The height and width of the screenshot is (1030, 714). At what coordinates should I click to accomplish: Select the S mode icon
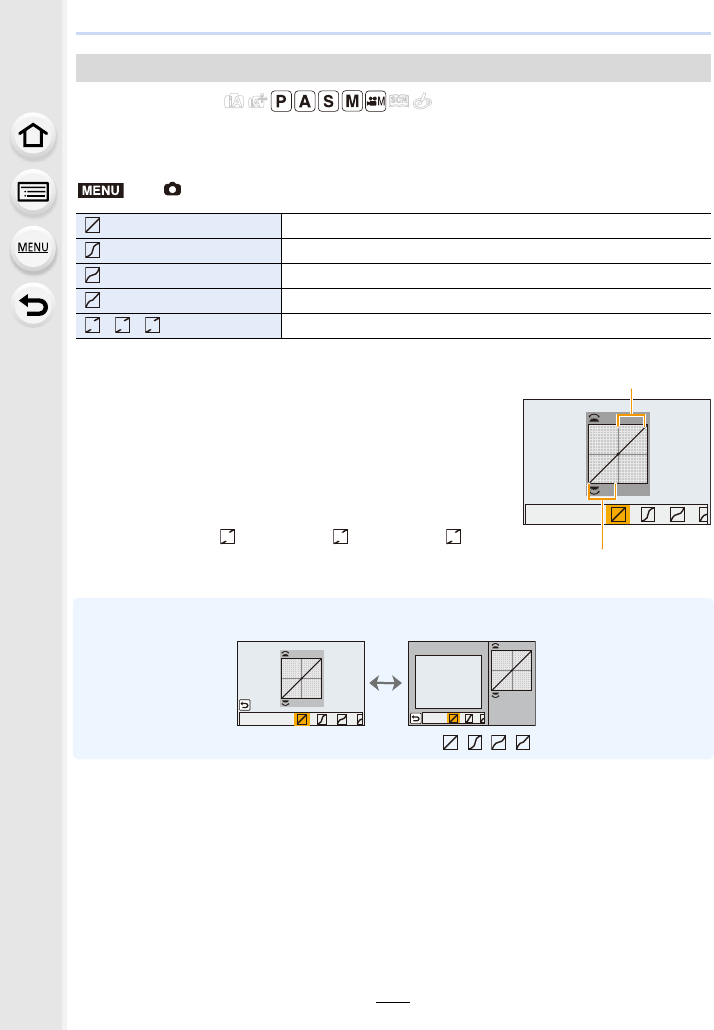pyautogui.click(x=328, y=101)
